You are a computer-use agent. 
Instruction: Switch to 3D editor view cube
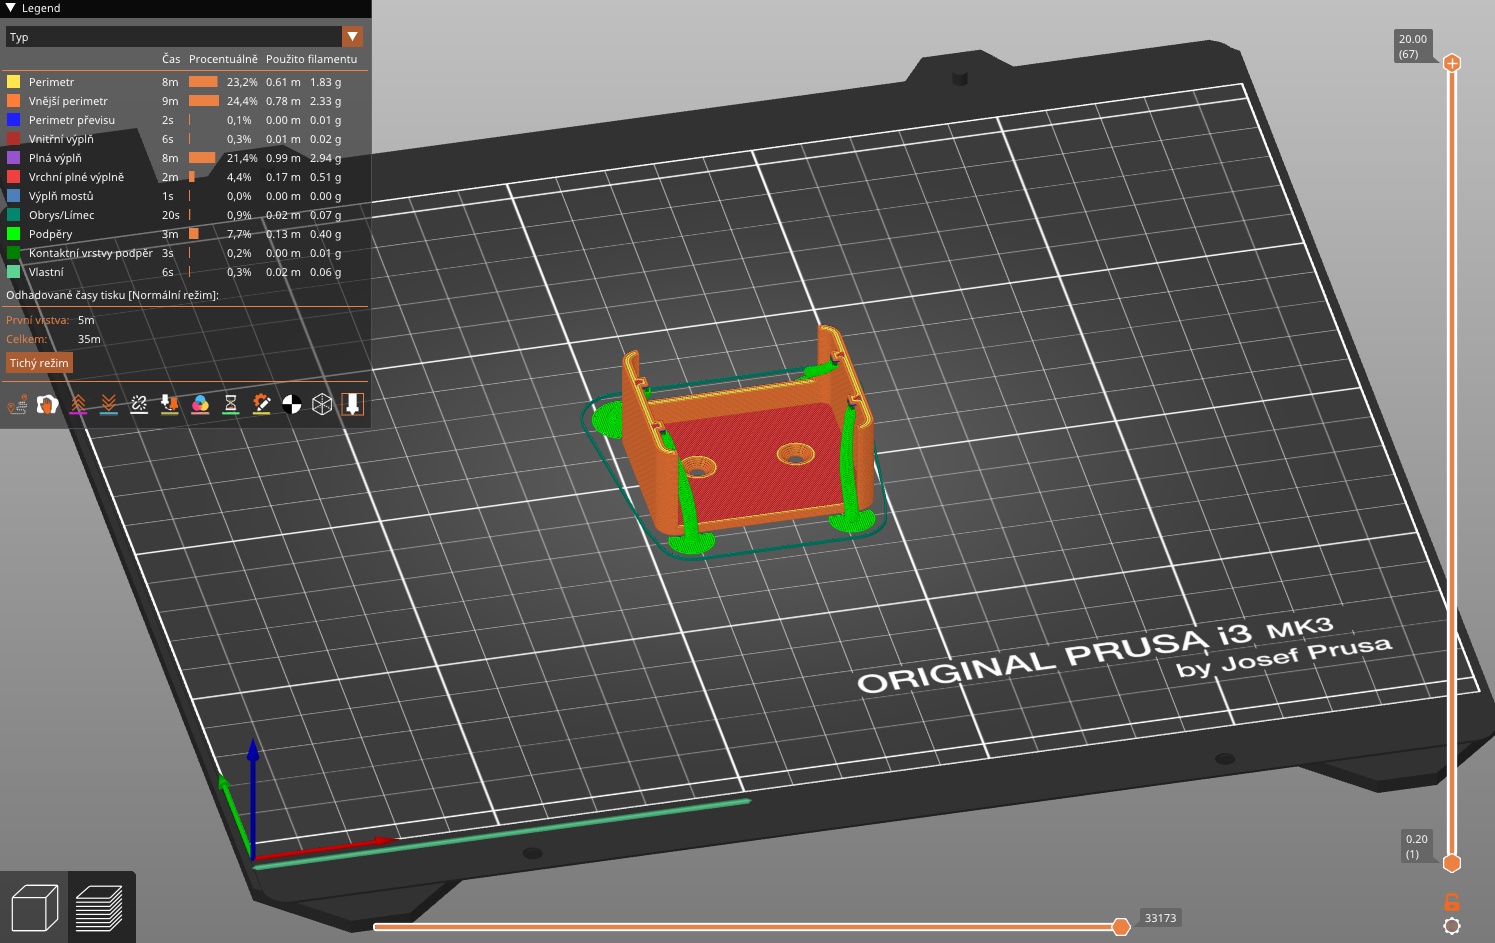[34, 908]
